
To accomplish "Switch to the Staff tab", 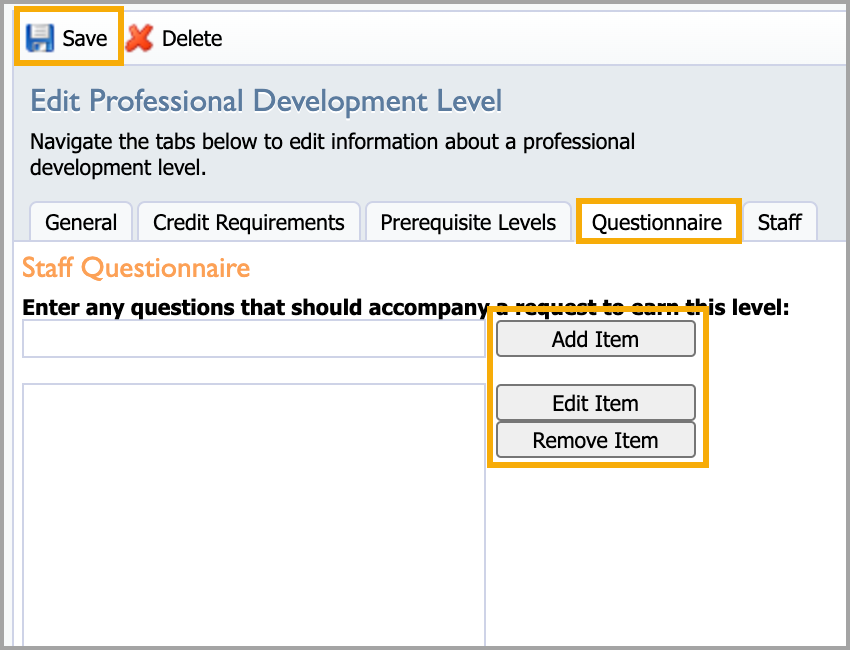I will tap(780, 222).
